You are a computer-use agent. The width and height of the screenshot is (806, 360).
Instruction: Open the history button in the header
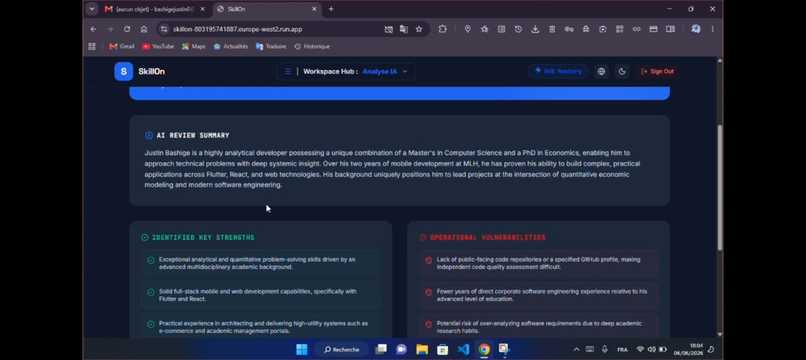(x=558, y=71)
